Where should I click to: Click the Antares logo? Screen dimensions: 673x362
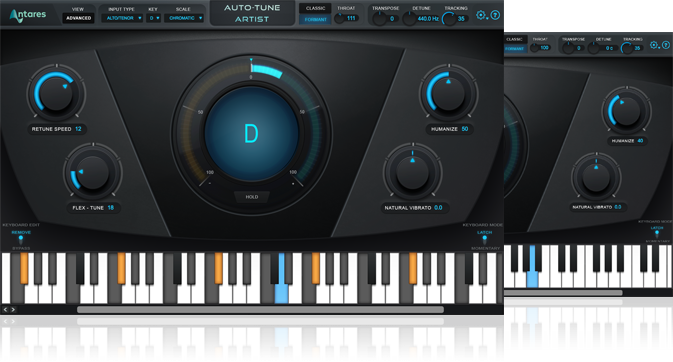[x=28, y=15]
